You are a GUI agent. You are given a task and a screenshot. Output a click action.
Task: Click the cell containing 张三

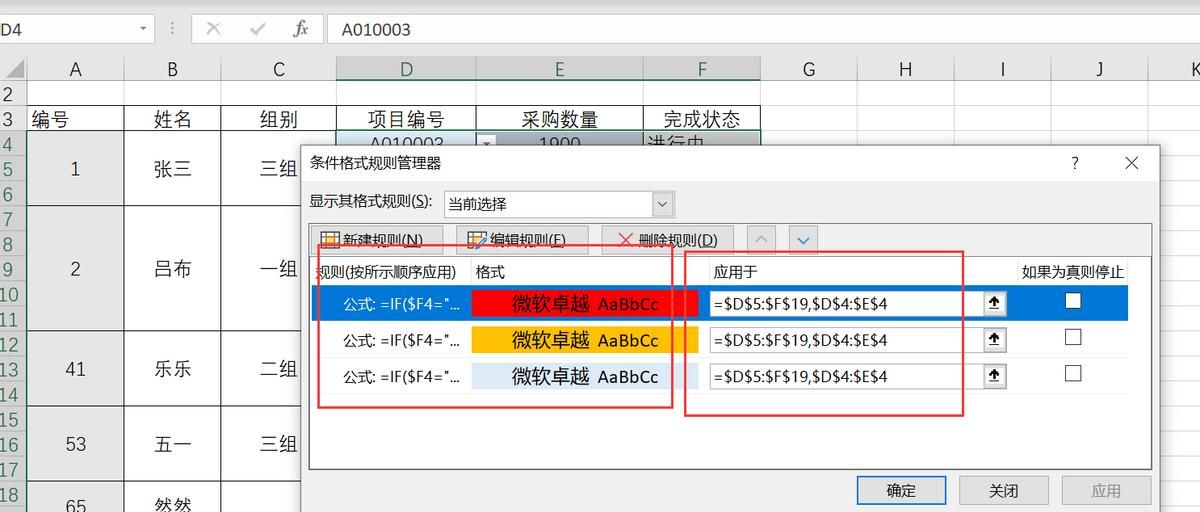coord(172,169)
